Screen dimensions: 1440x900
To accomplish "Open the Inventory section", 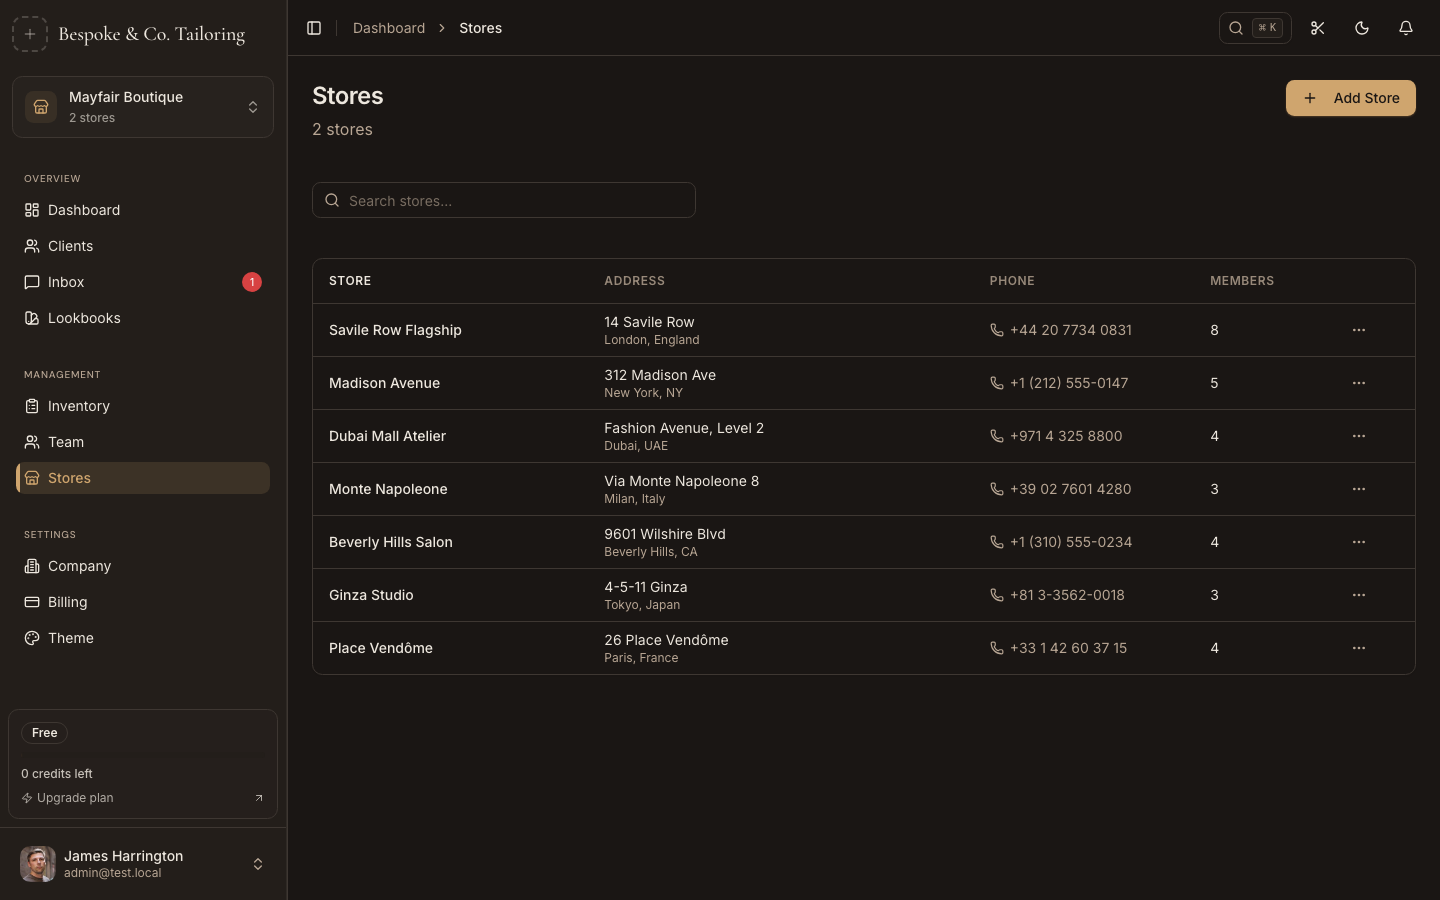I will click(x=79, y=406).
